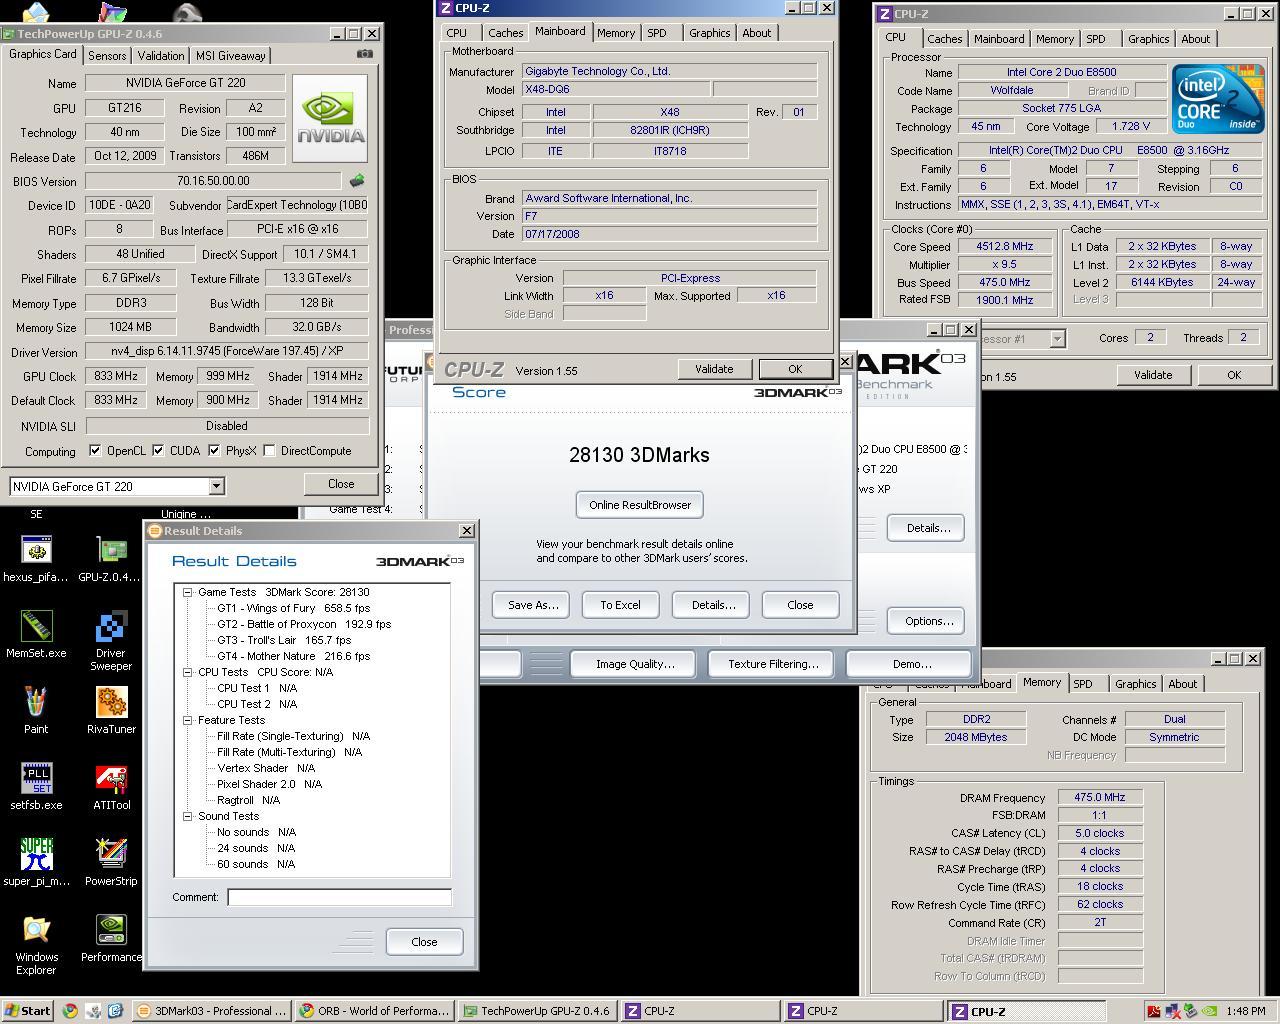Viewport: 1280px width, 1024px height.
Task: Open Graphics tab in top-right CPU-Z window
Action: tap(1148, 39)
